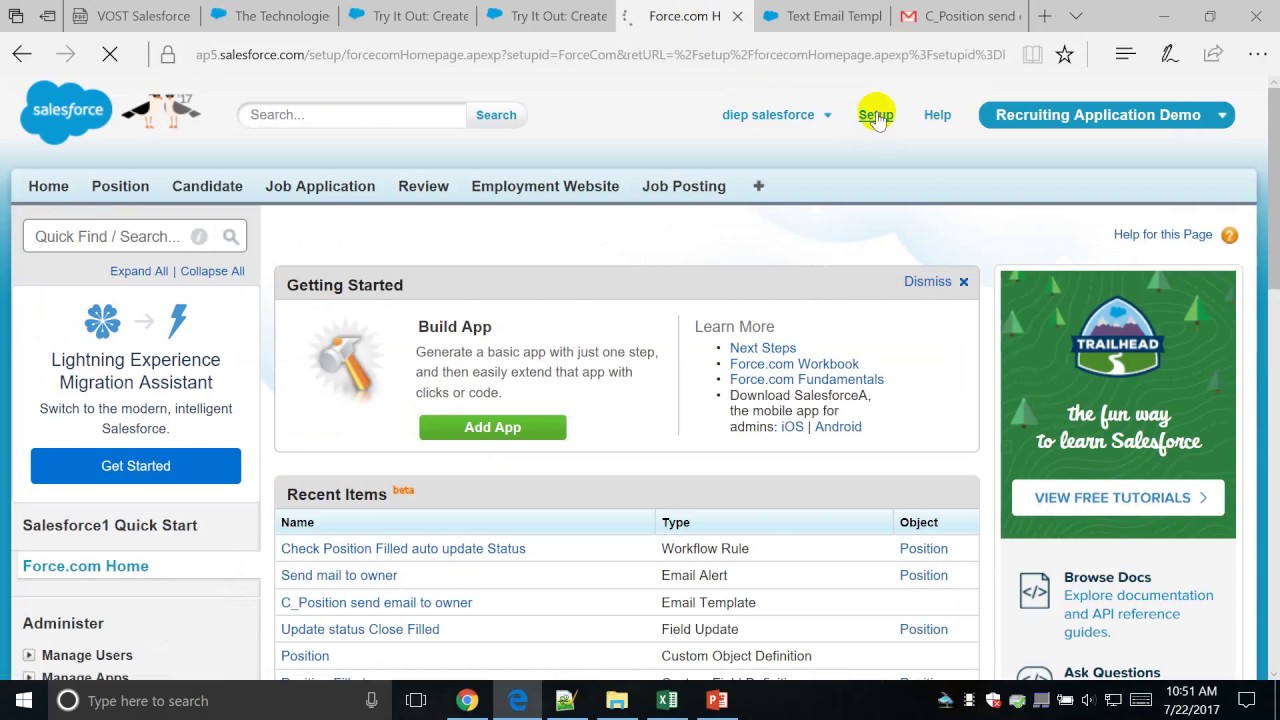Add tab with plus in navigation bar
The height and width of the screenshot is (720, 1280).
(759, 186)
